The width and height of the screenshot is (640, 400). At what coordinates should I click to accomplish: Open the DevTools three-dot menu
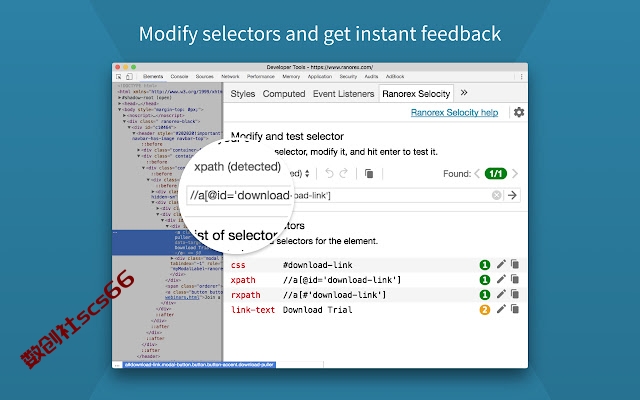pos(521,77)
